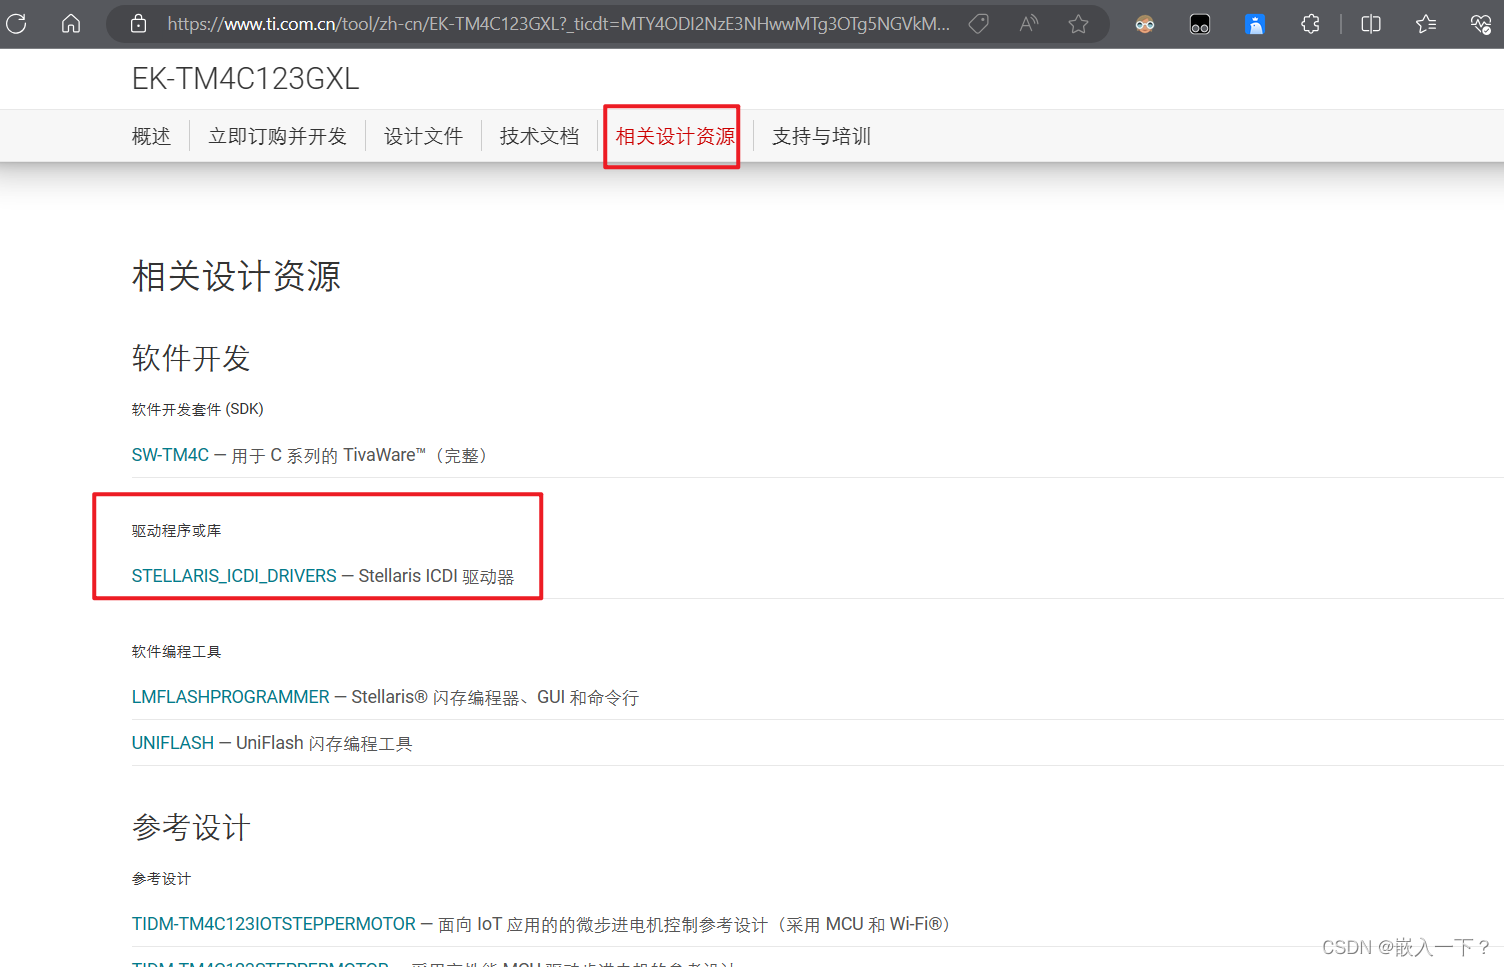View site information in the address bar

pos(137,23)
